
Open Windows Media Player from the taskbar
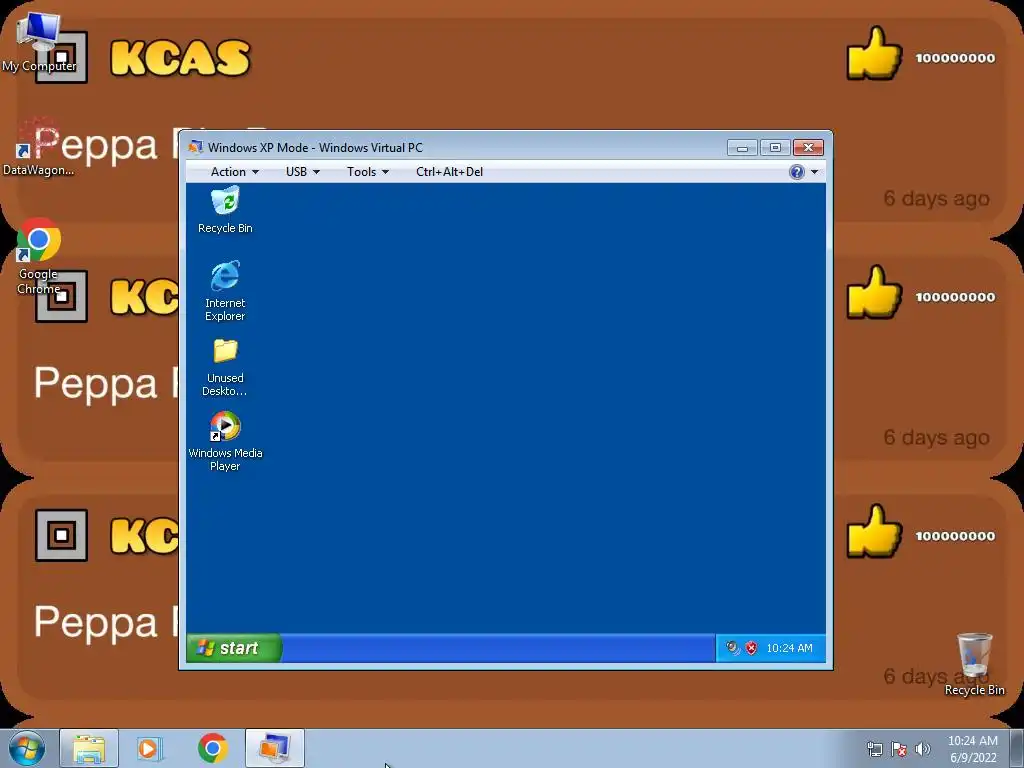click(x=150, y=748)
